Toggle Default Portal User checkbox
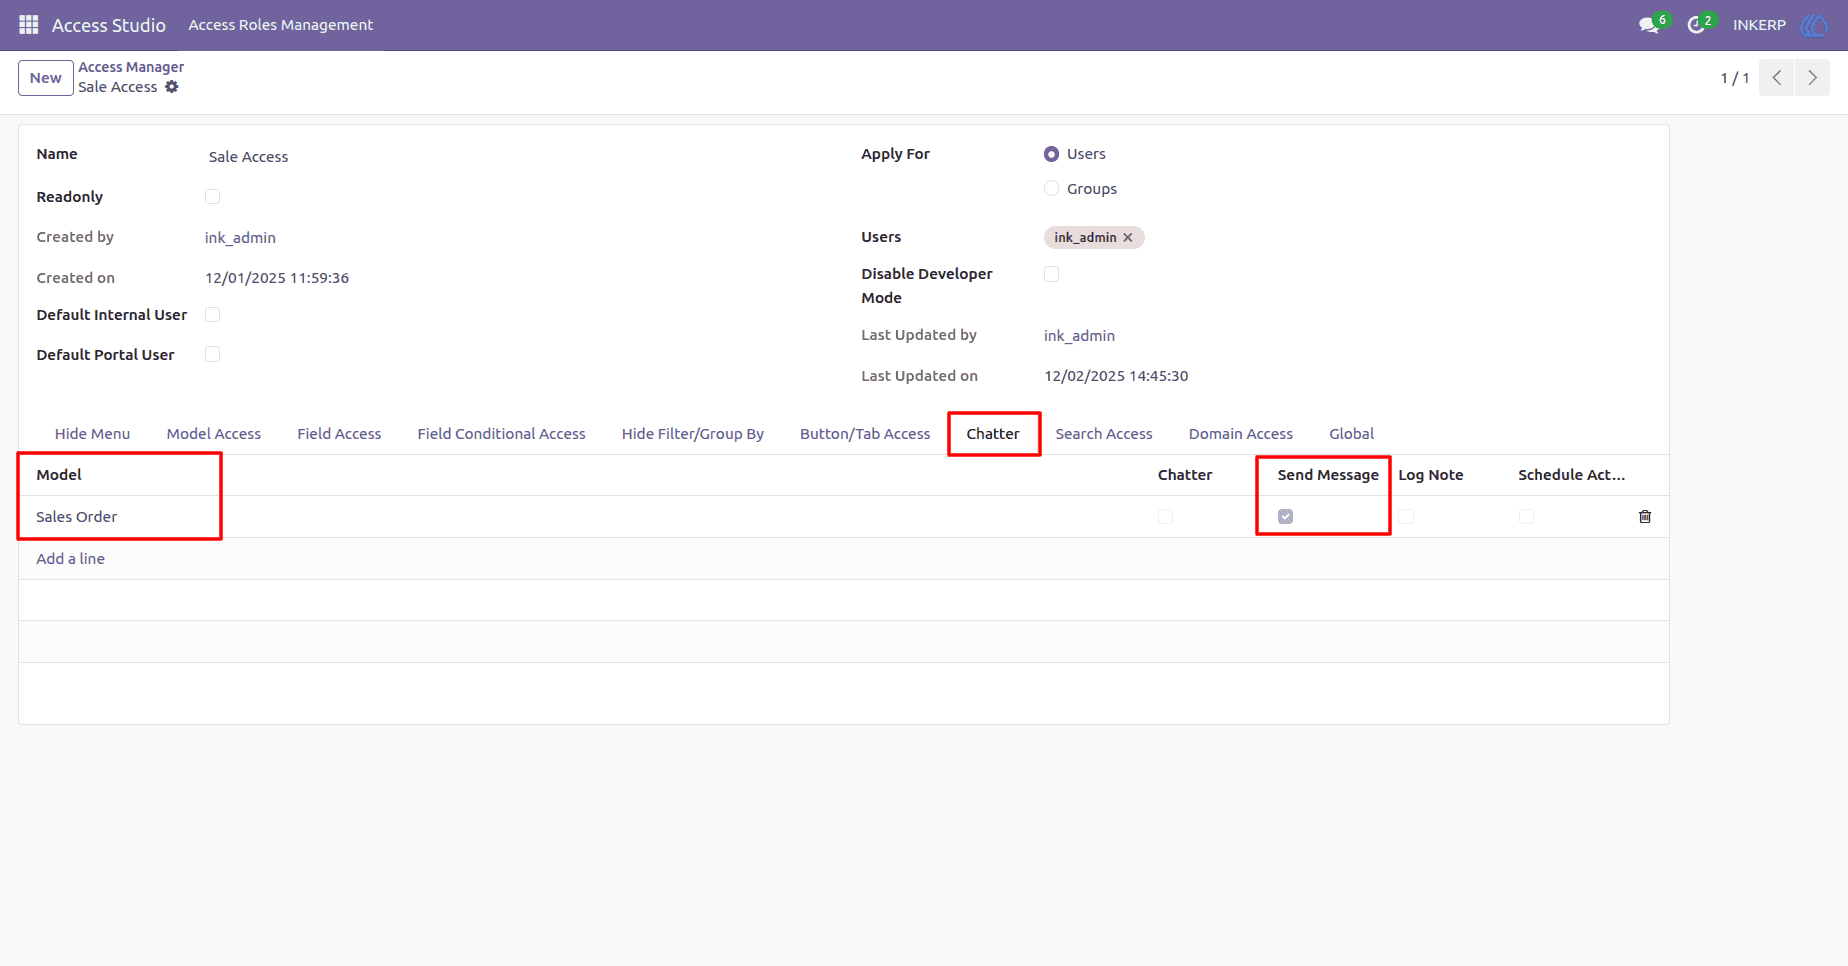The height and width of the screenshot is (966, 1848). tap(212, 355)
